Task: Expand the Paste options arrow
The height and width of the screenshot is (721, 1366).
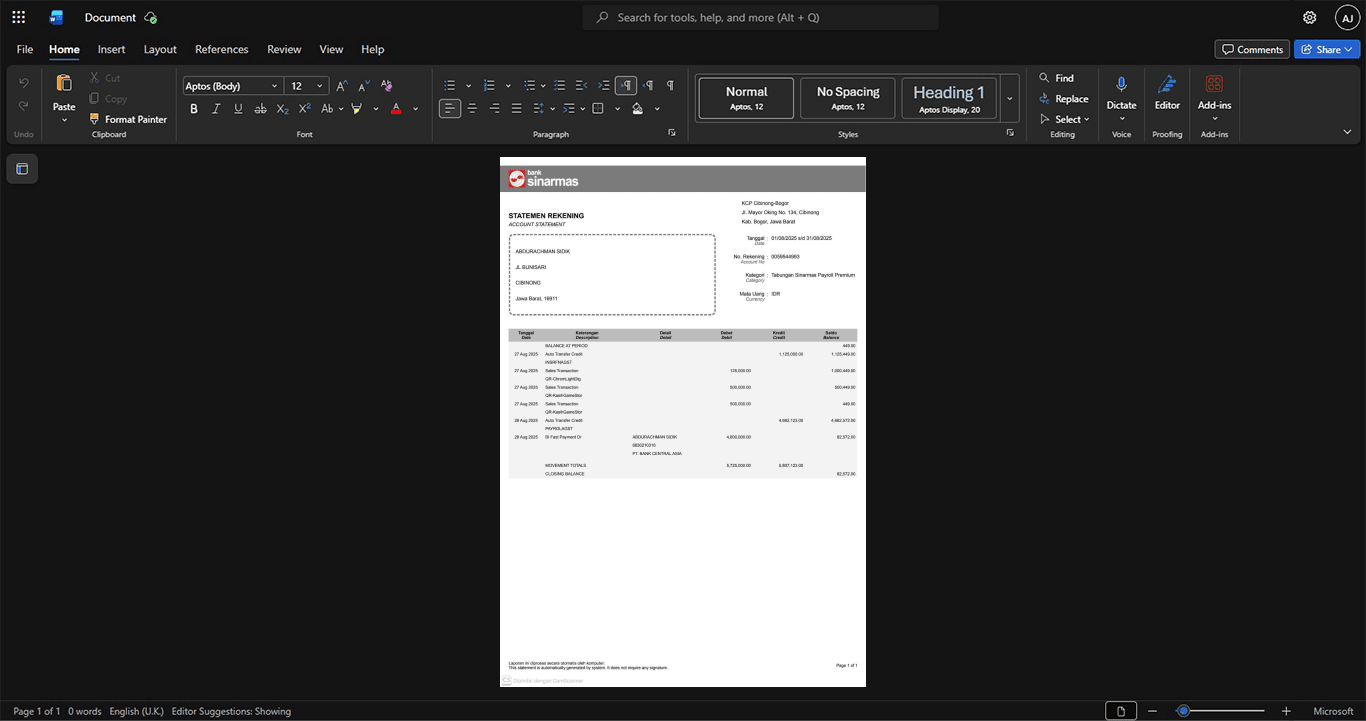Action: pos(64,120)
